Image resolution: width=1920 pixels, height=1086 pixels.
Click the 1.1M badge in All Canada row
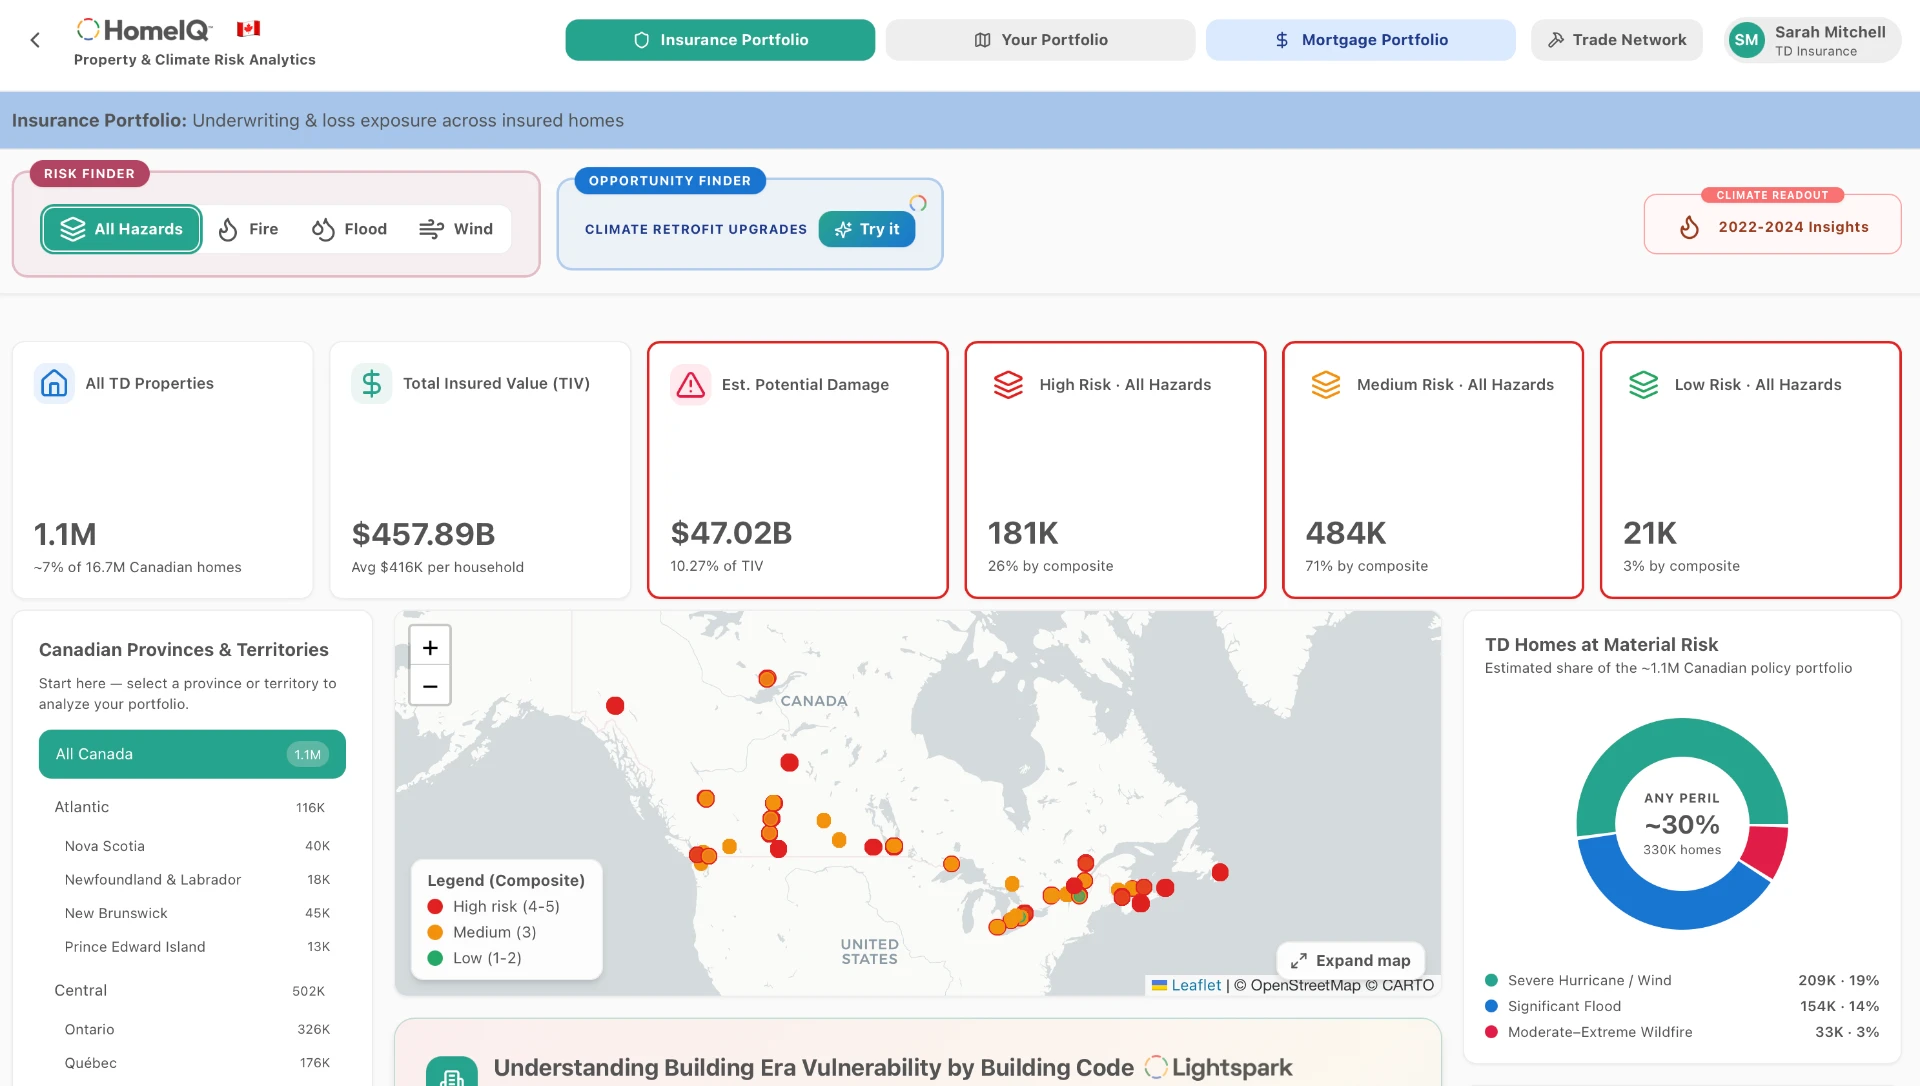click(x=307, y=754)
